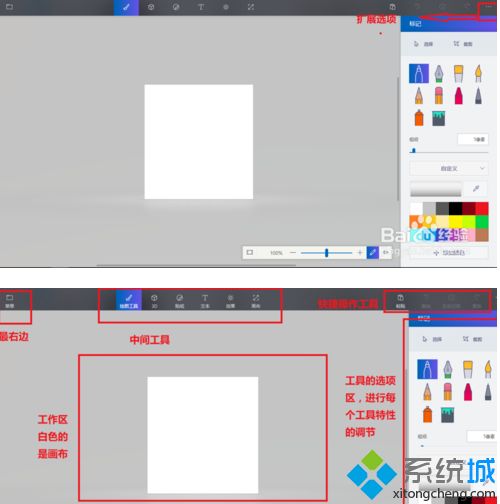Image resolution: width=500 pixels, height=504 pixels.
Task: Select the Spray can in the bottom screenshot
Action: 427,414
